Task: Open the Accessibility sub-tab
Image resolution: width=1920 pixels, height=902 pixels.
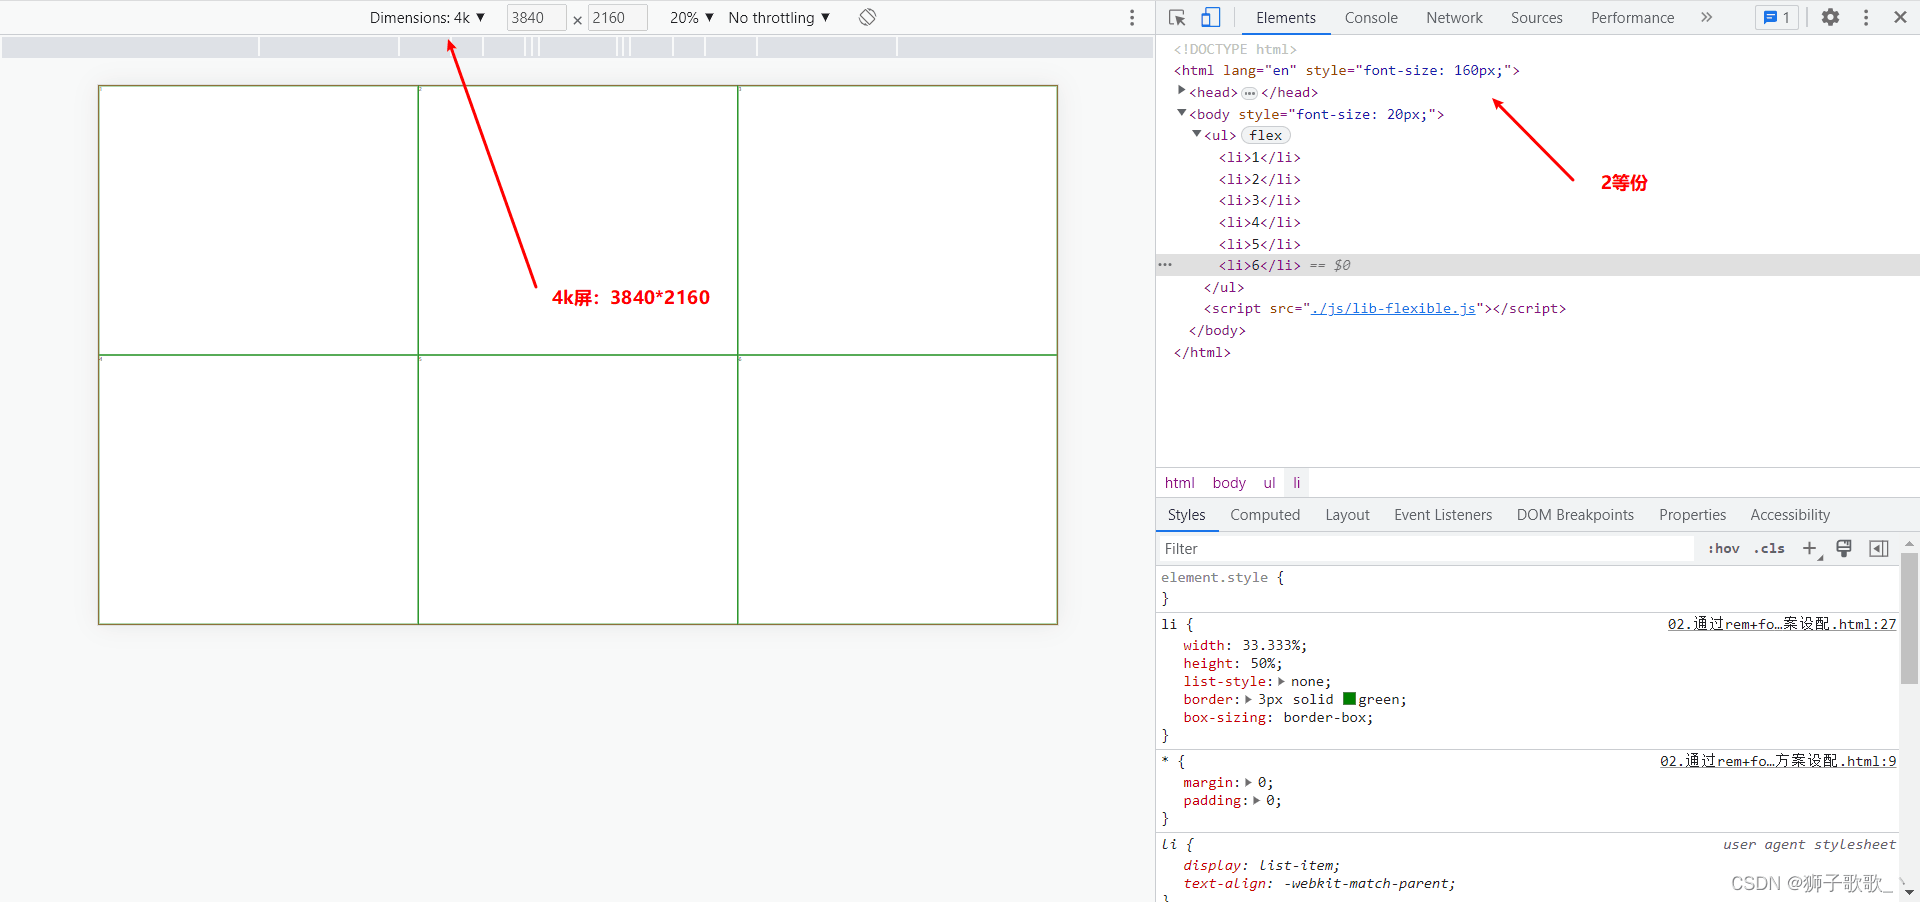Action: pos(1790,515)
